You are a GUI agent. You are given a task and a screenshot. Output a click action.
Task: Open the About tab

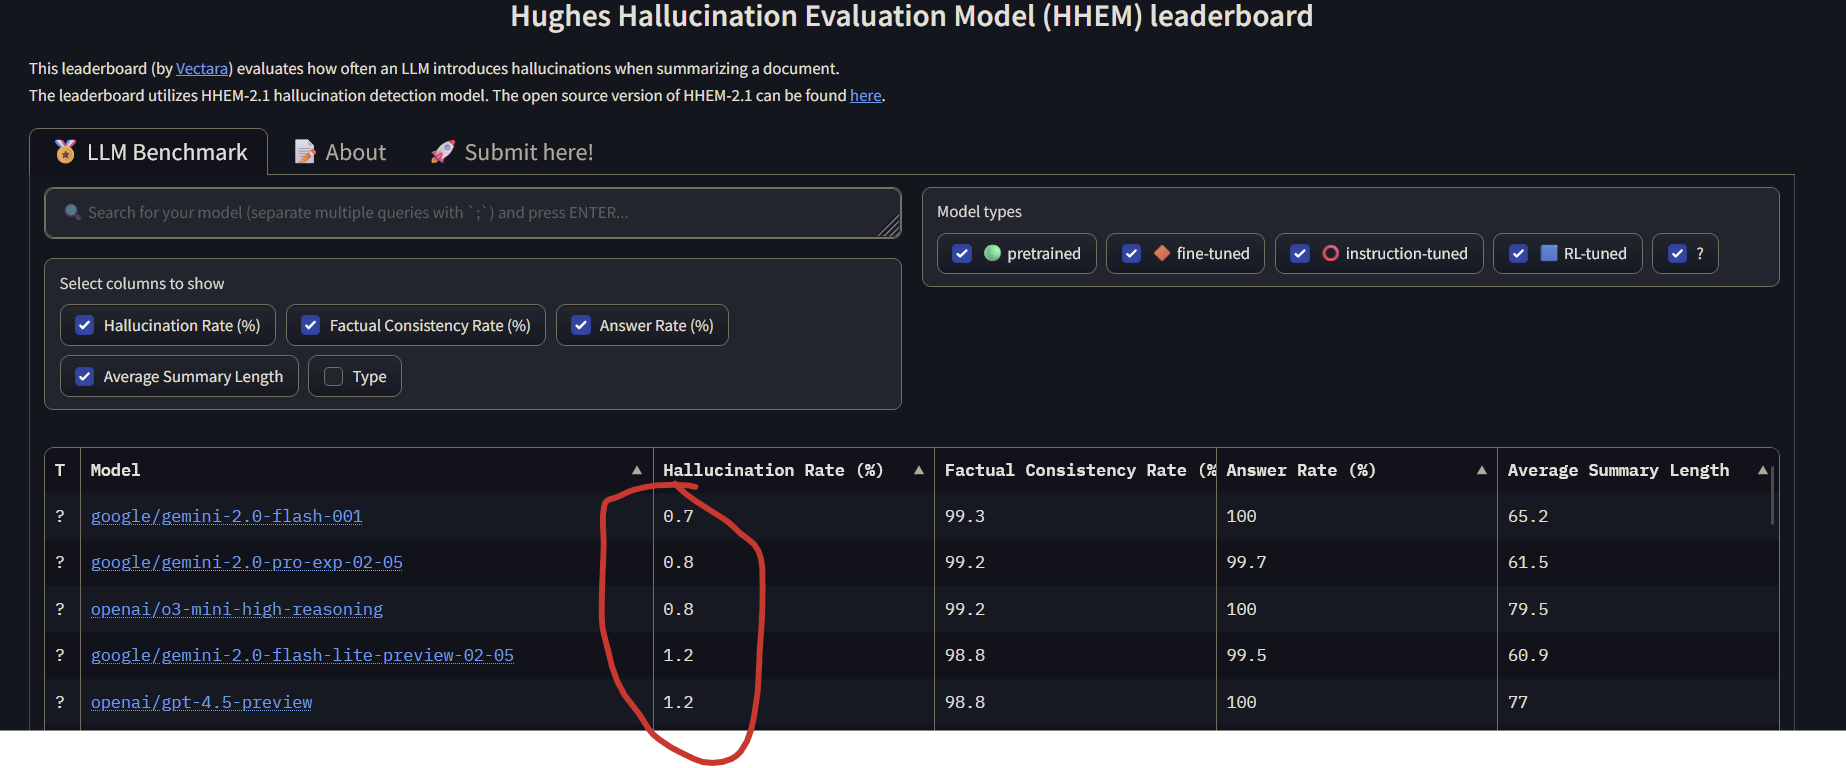(340, 152)
